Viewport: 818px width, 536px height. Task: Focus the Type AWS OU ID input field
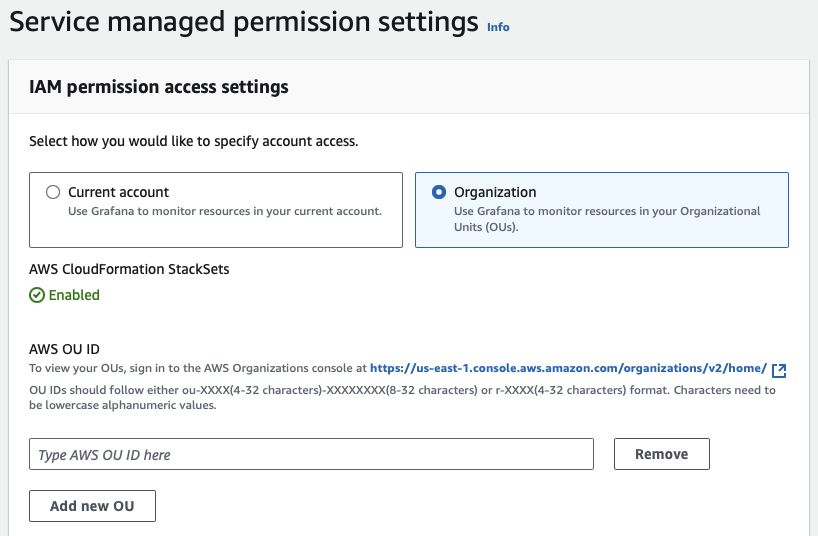(x=311, y=454)
